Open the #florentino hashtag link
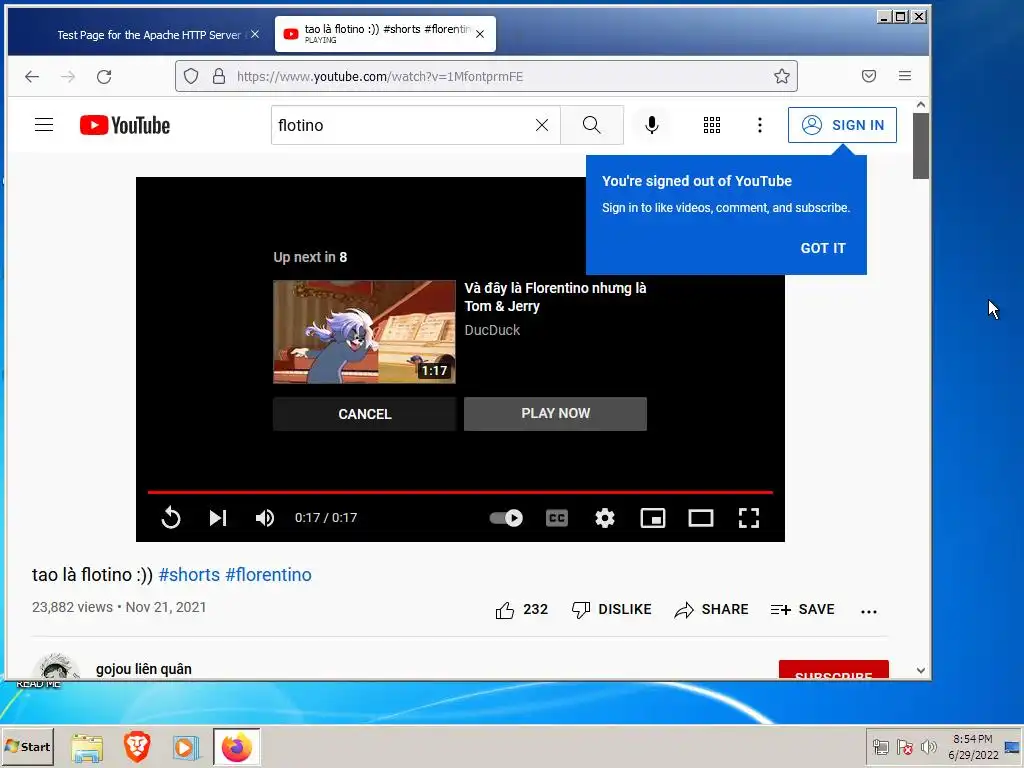 [268, 575]
